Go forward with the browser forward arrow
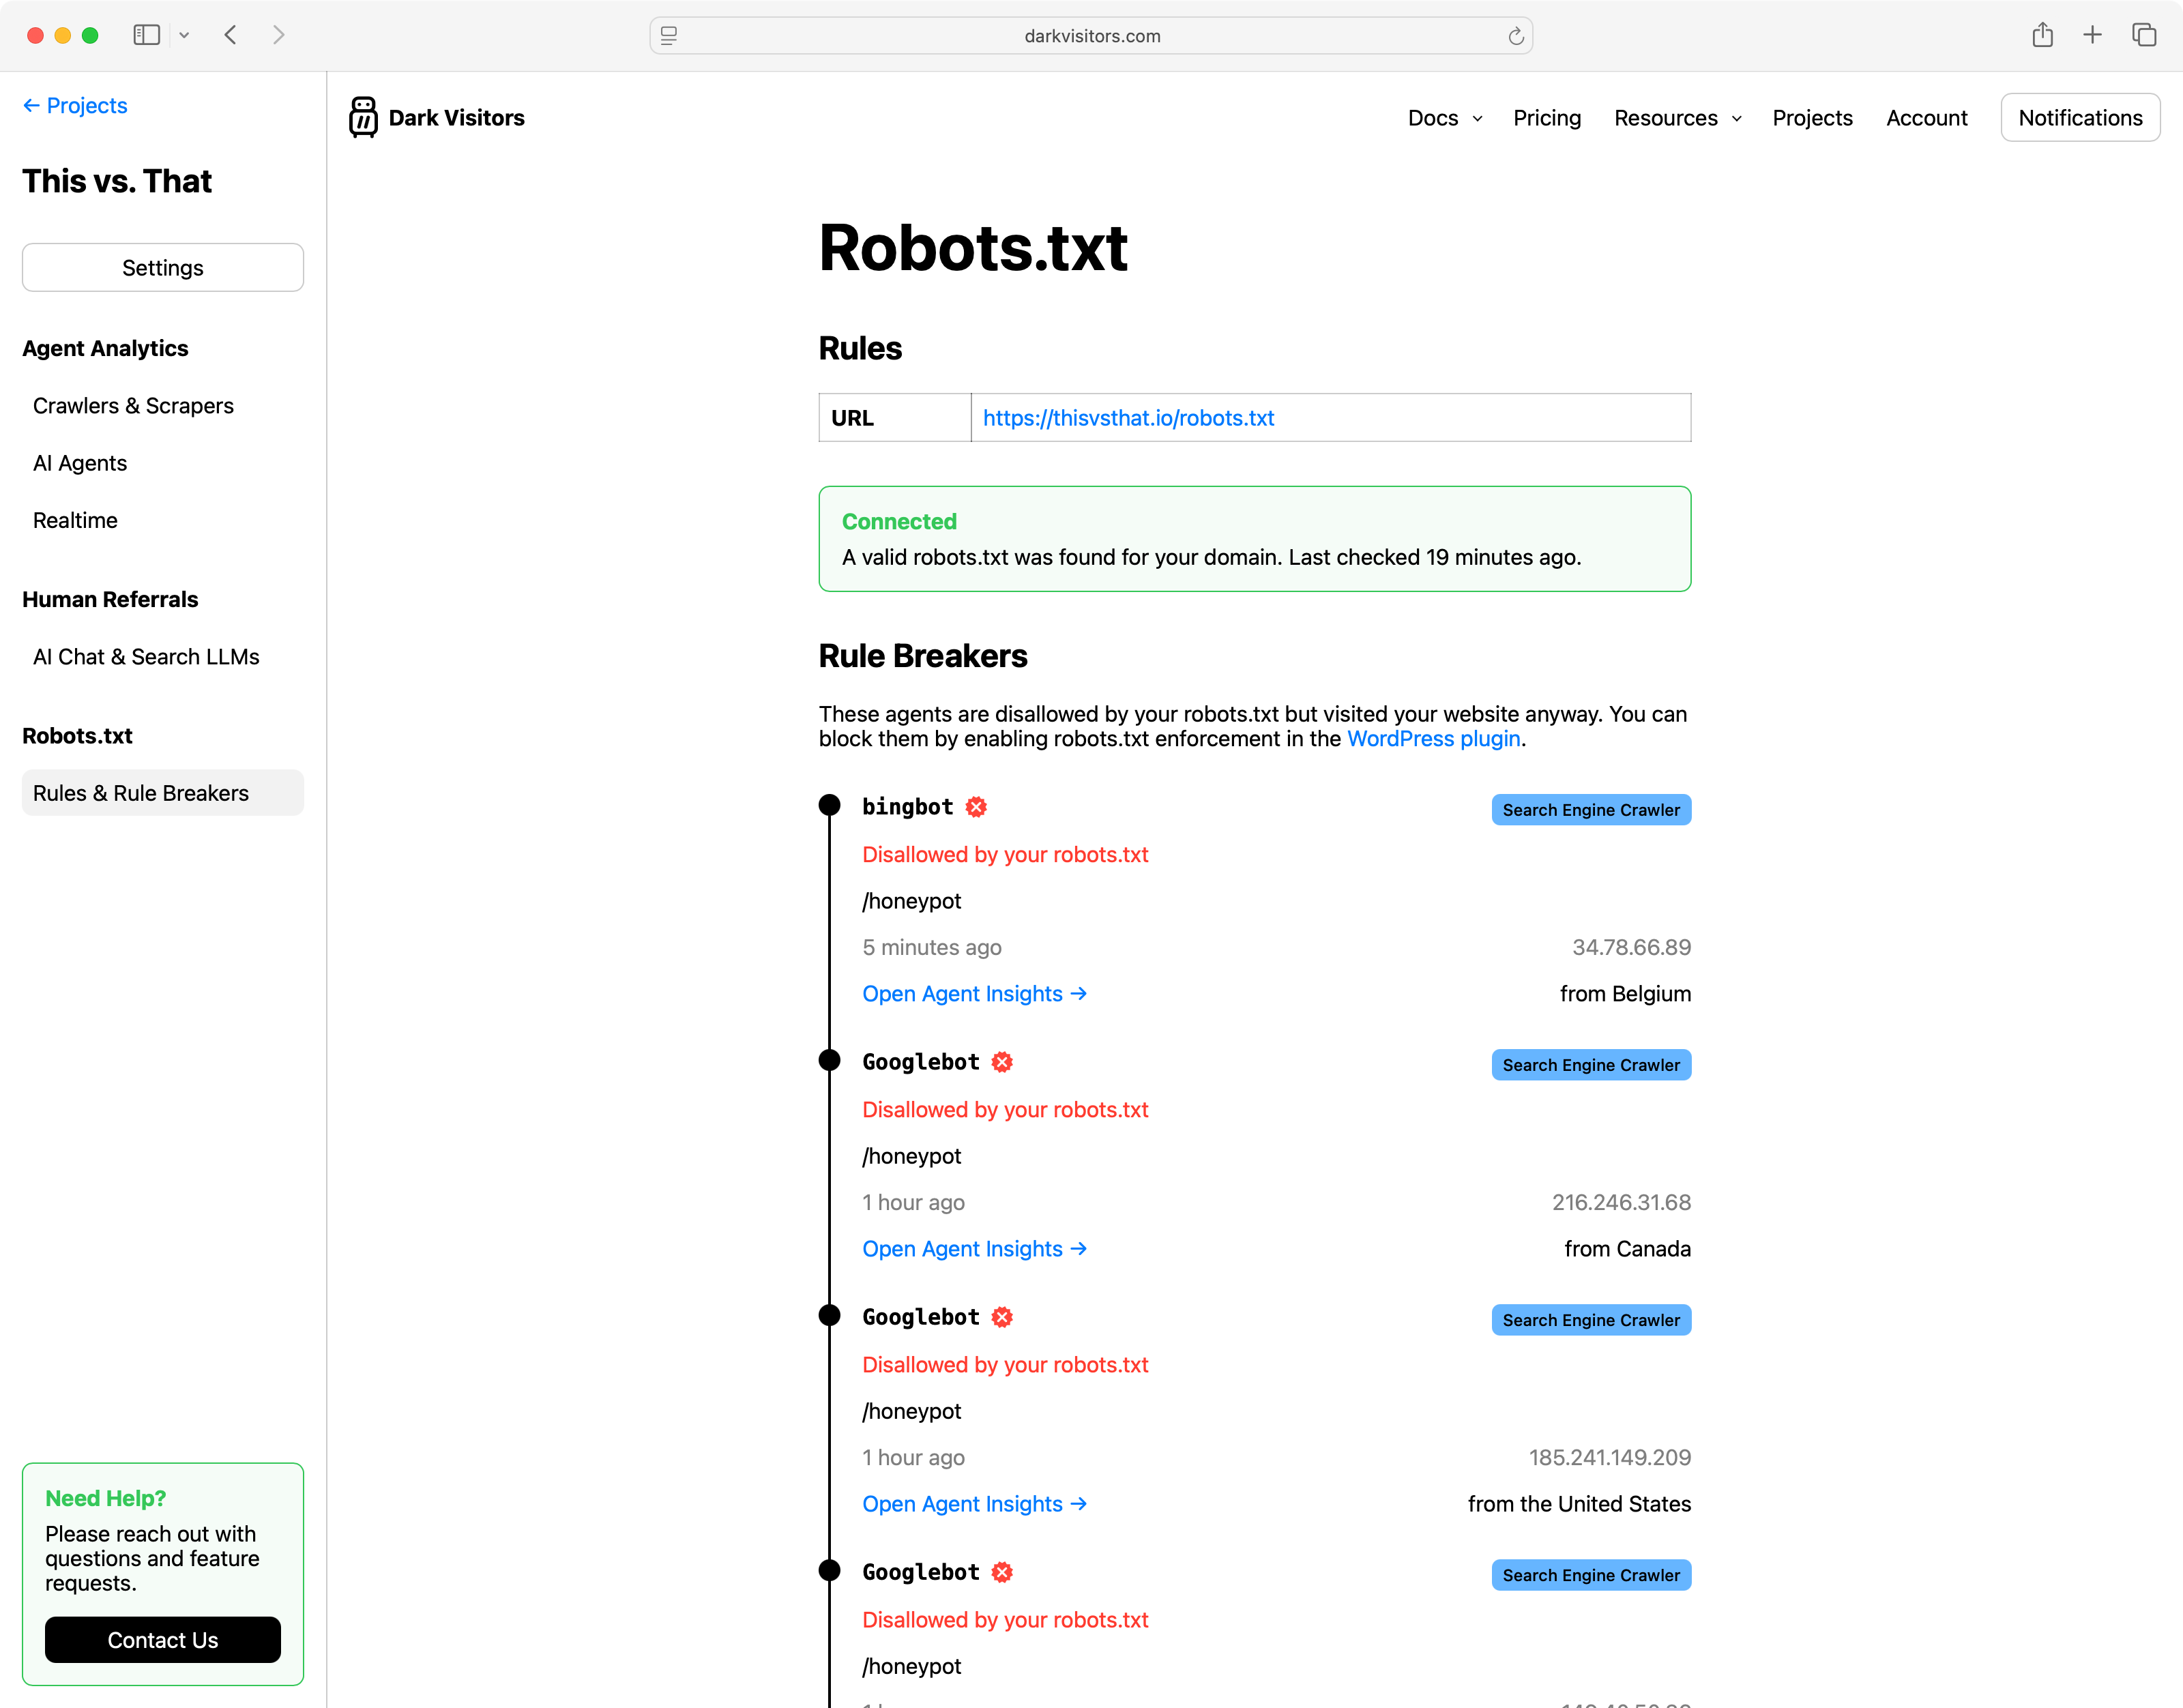Screen dimensions: 2183x1708 click(279, 35)
